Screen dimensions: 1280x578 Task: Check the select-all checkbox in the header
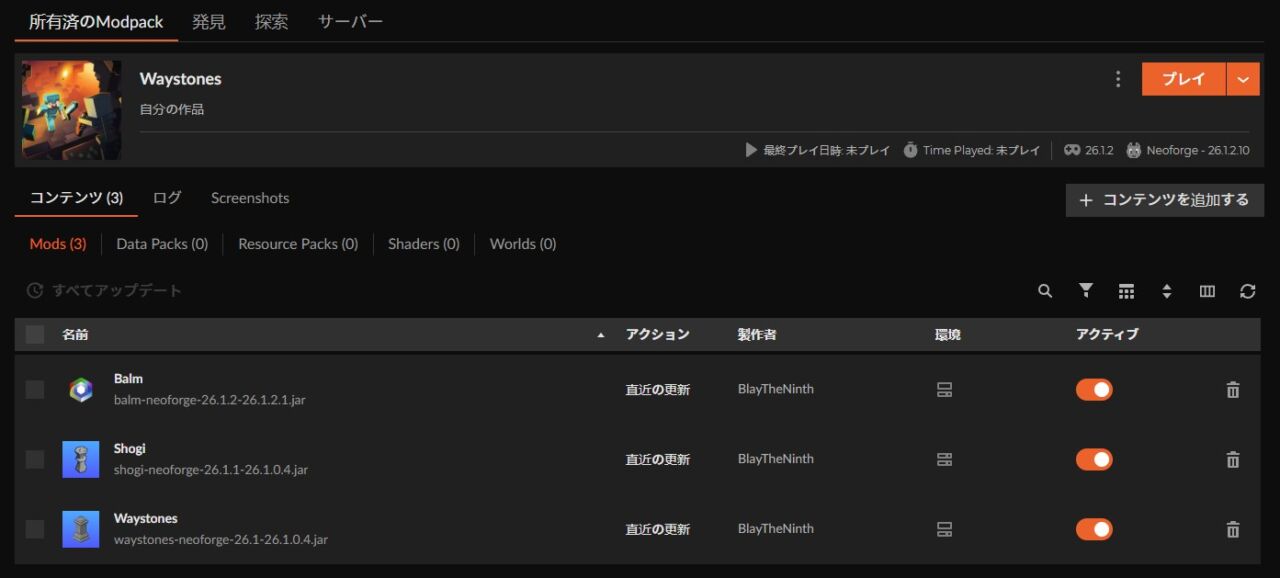(34, 334)
